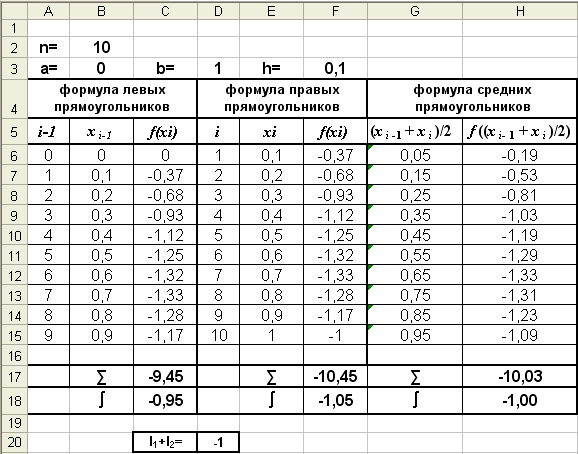The width and height of the screenshot is (578, 454).
Task: Click right rectangles sum -10,45
Action: tap(335, 376)
